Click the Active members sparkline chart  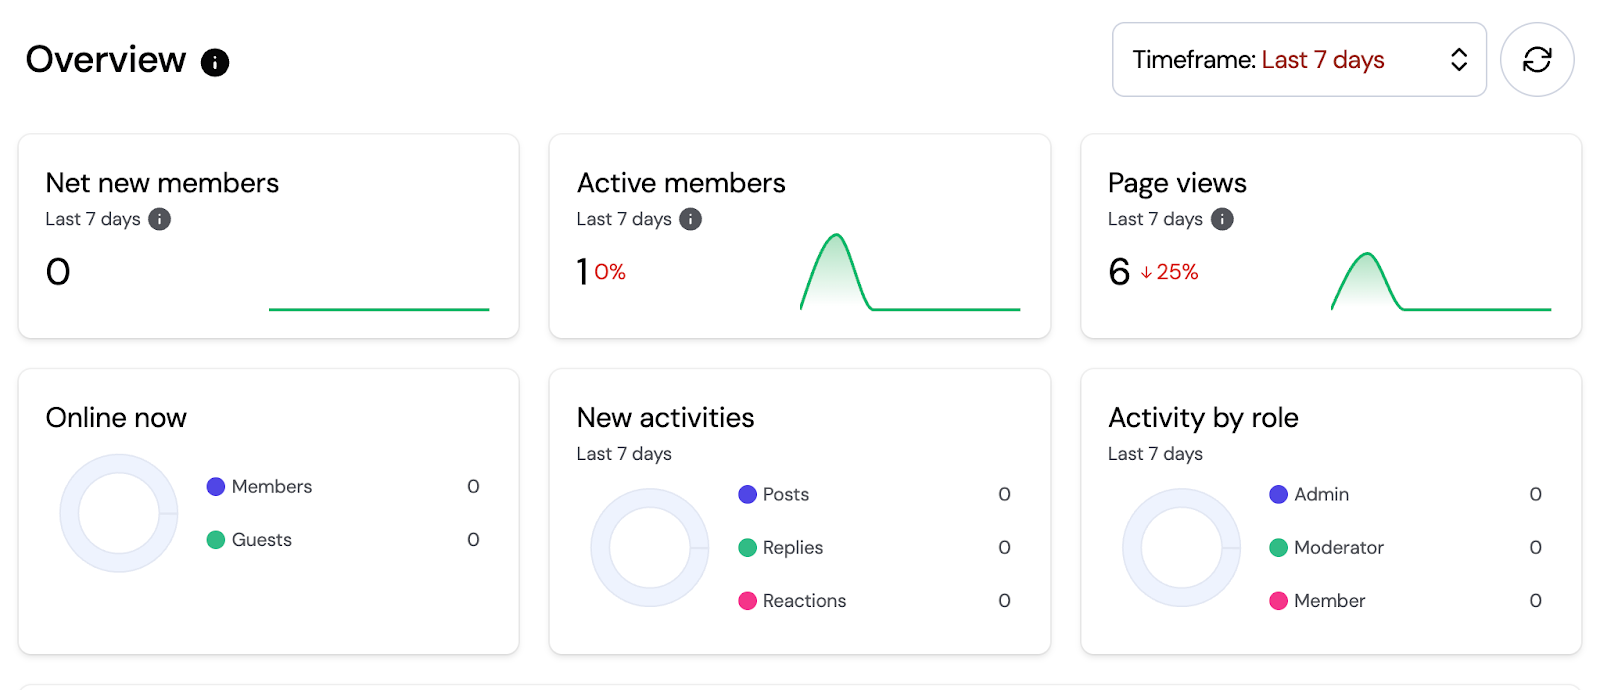910,272
